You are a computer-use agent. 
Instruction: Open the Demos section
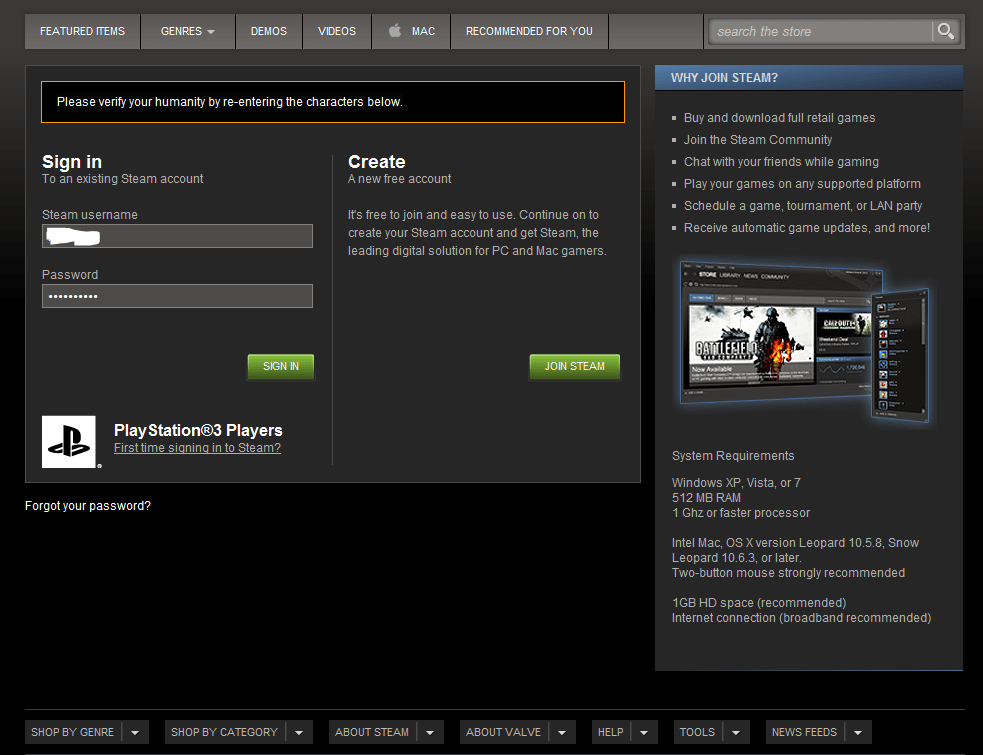(268, 31)
